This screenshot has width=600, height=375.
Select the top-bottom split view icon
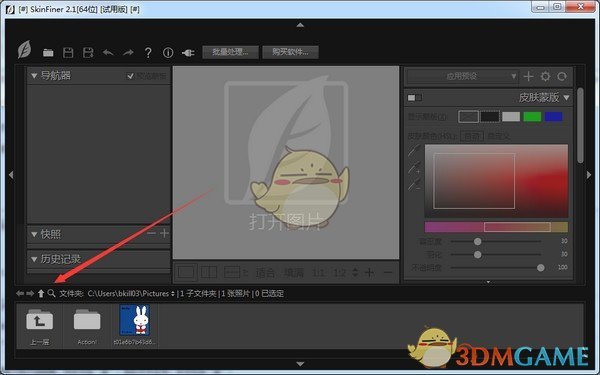pyautogui.click(x=232, y=272)
